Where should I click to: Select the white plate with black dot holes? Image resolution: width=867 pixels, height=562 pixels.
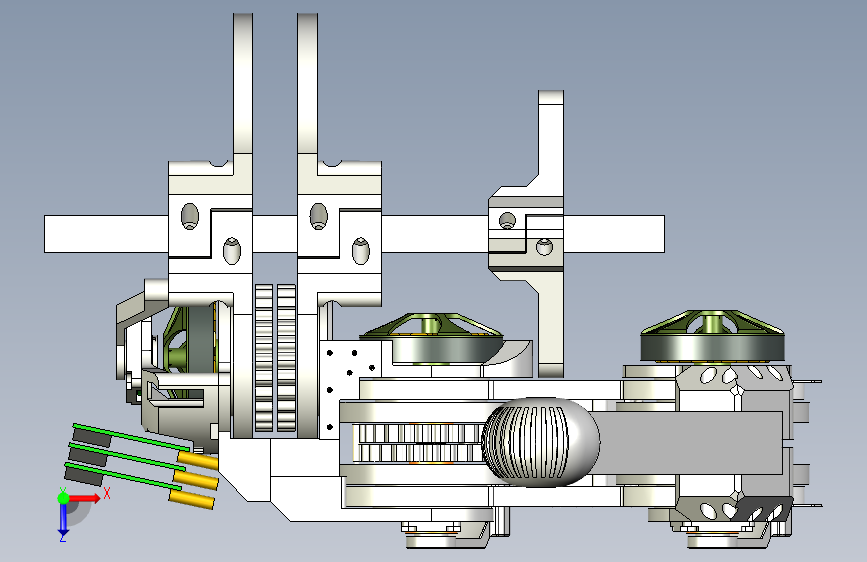[350, 387]
